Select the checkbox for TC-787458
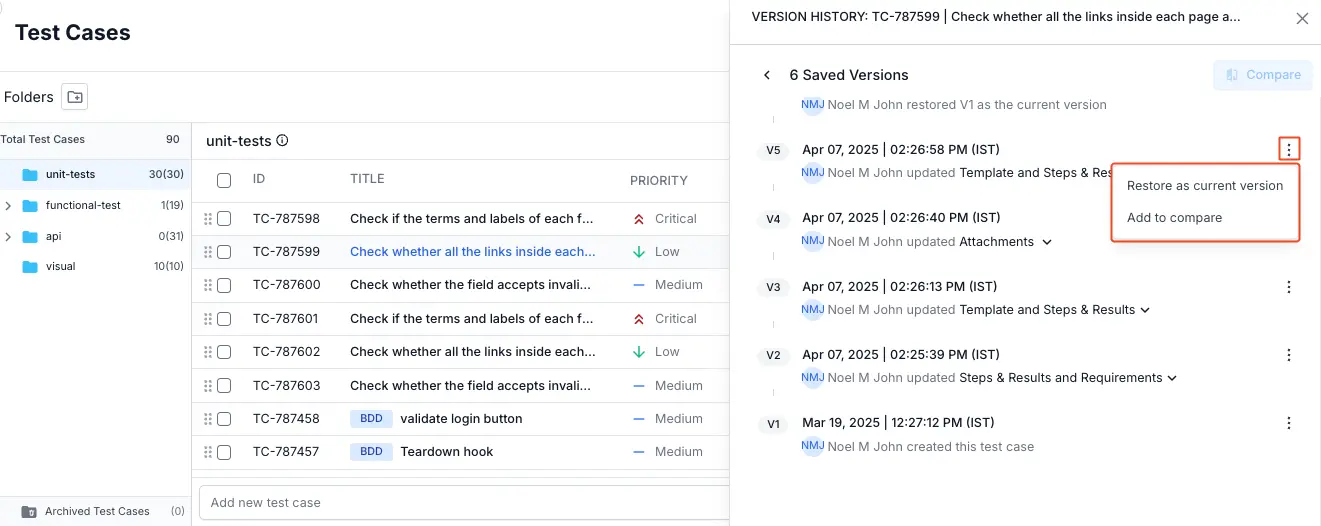The width and height of the screenshot is (1321, 526). 224,419
